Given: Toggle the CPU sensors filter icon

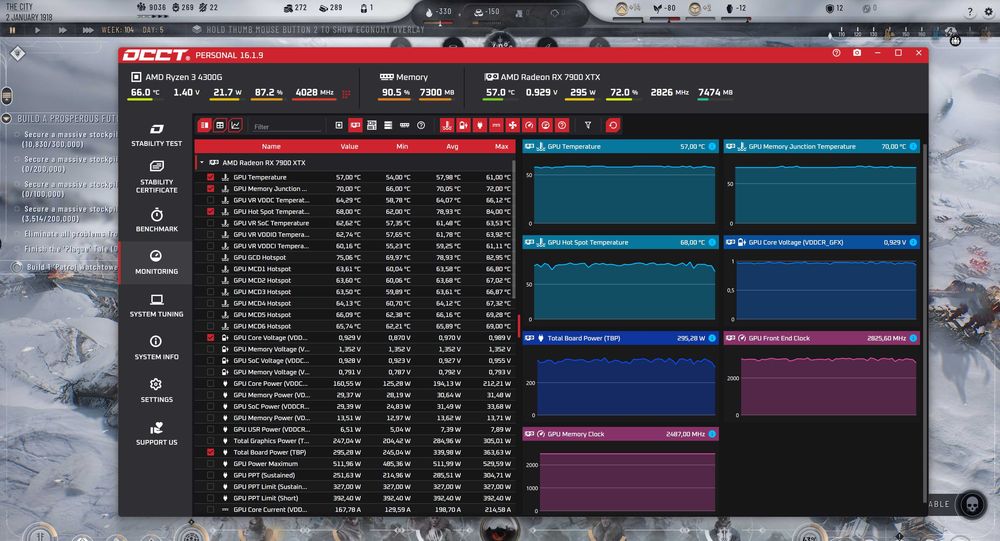Looking at the screenshot, I should pos(339,125).
